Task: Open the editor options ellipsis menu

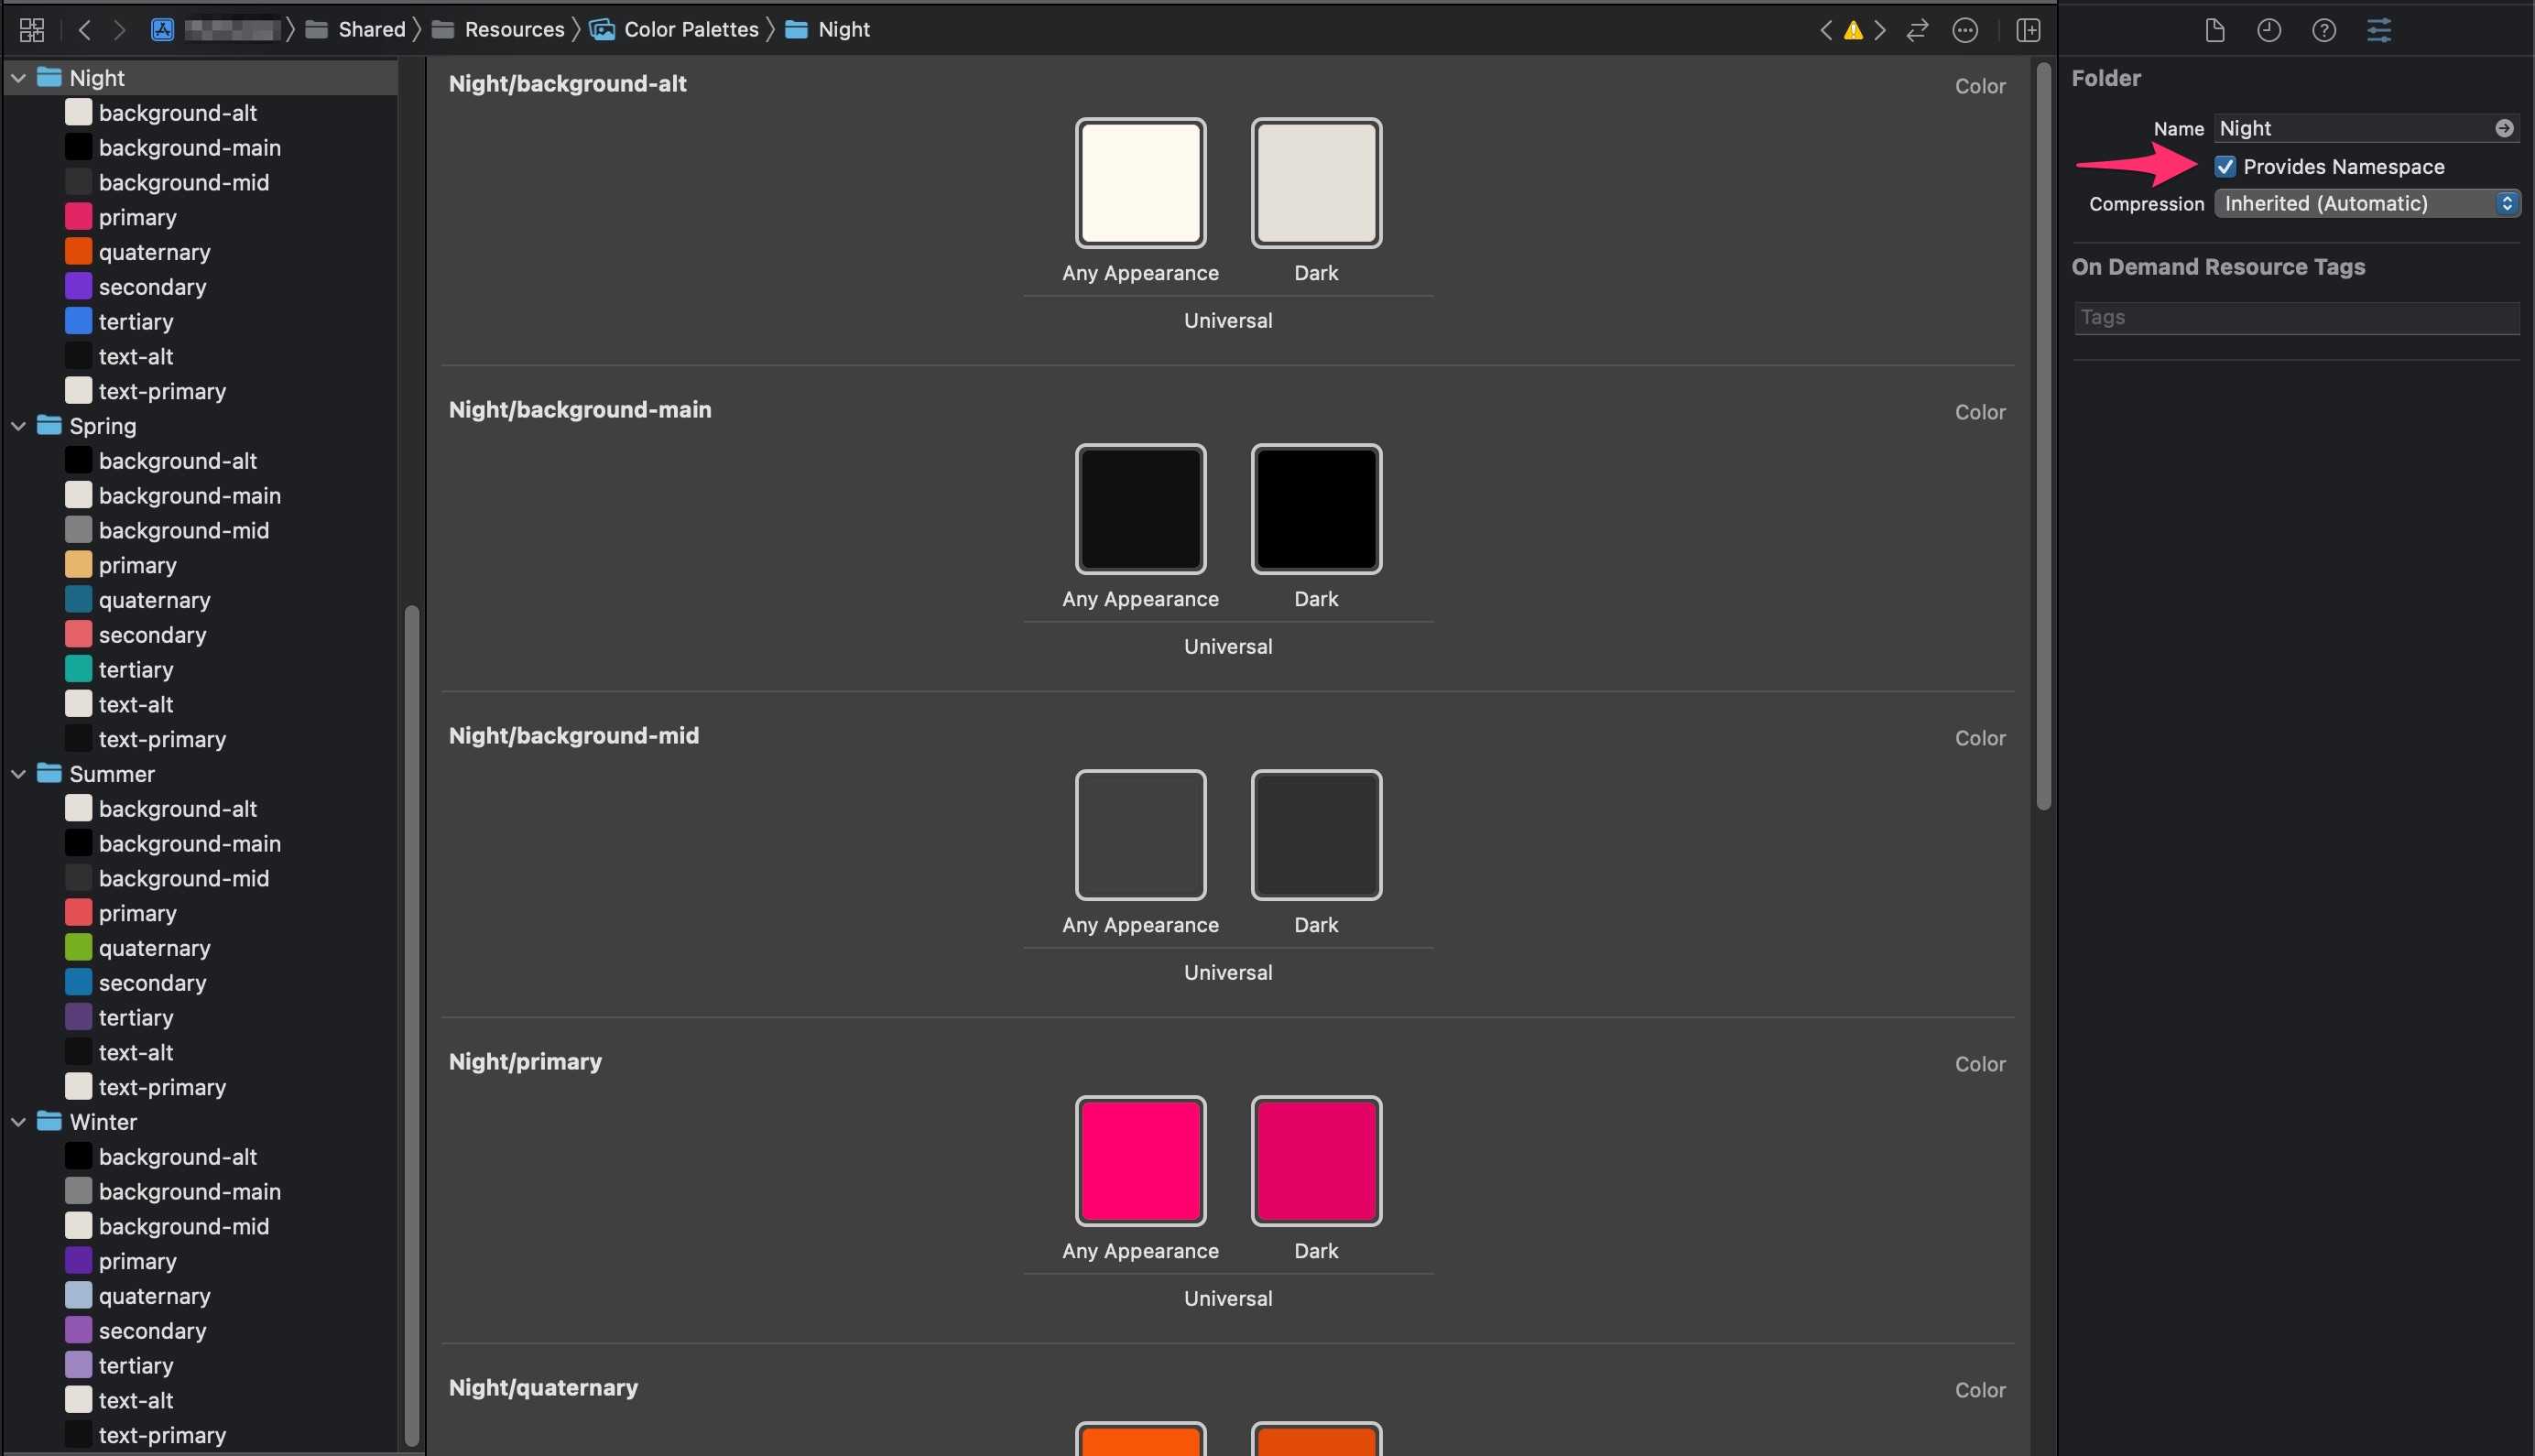Action: 1965,30
